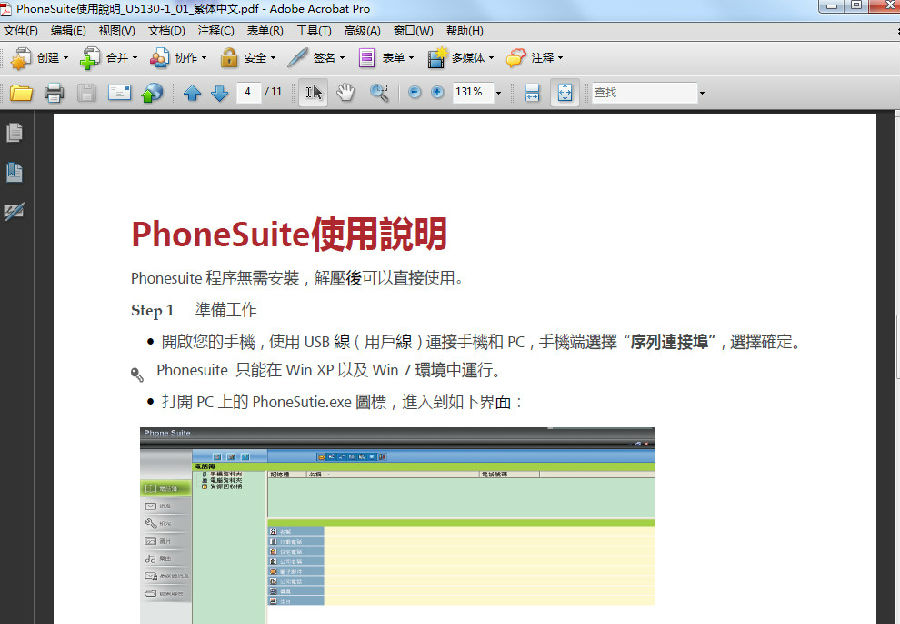The height and width of the screenshot is (624, 900).
Task: Click the Secure padlock icon
Action: click(229, 57)
